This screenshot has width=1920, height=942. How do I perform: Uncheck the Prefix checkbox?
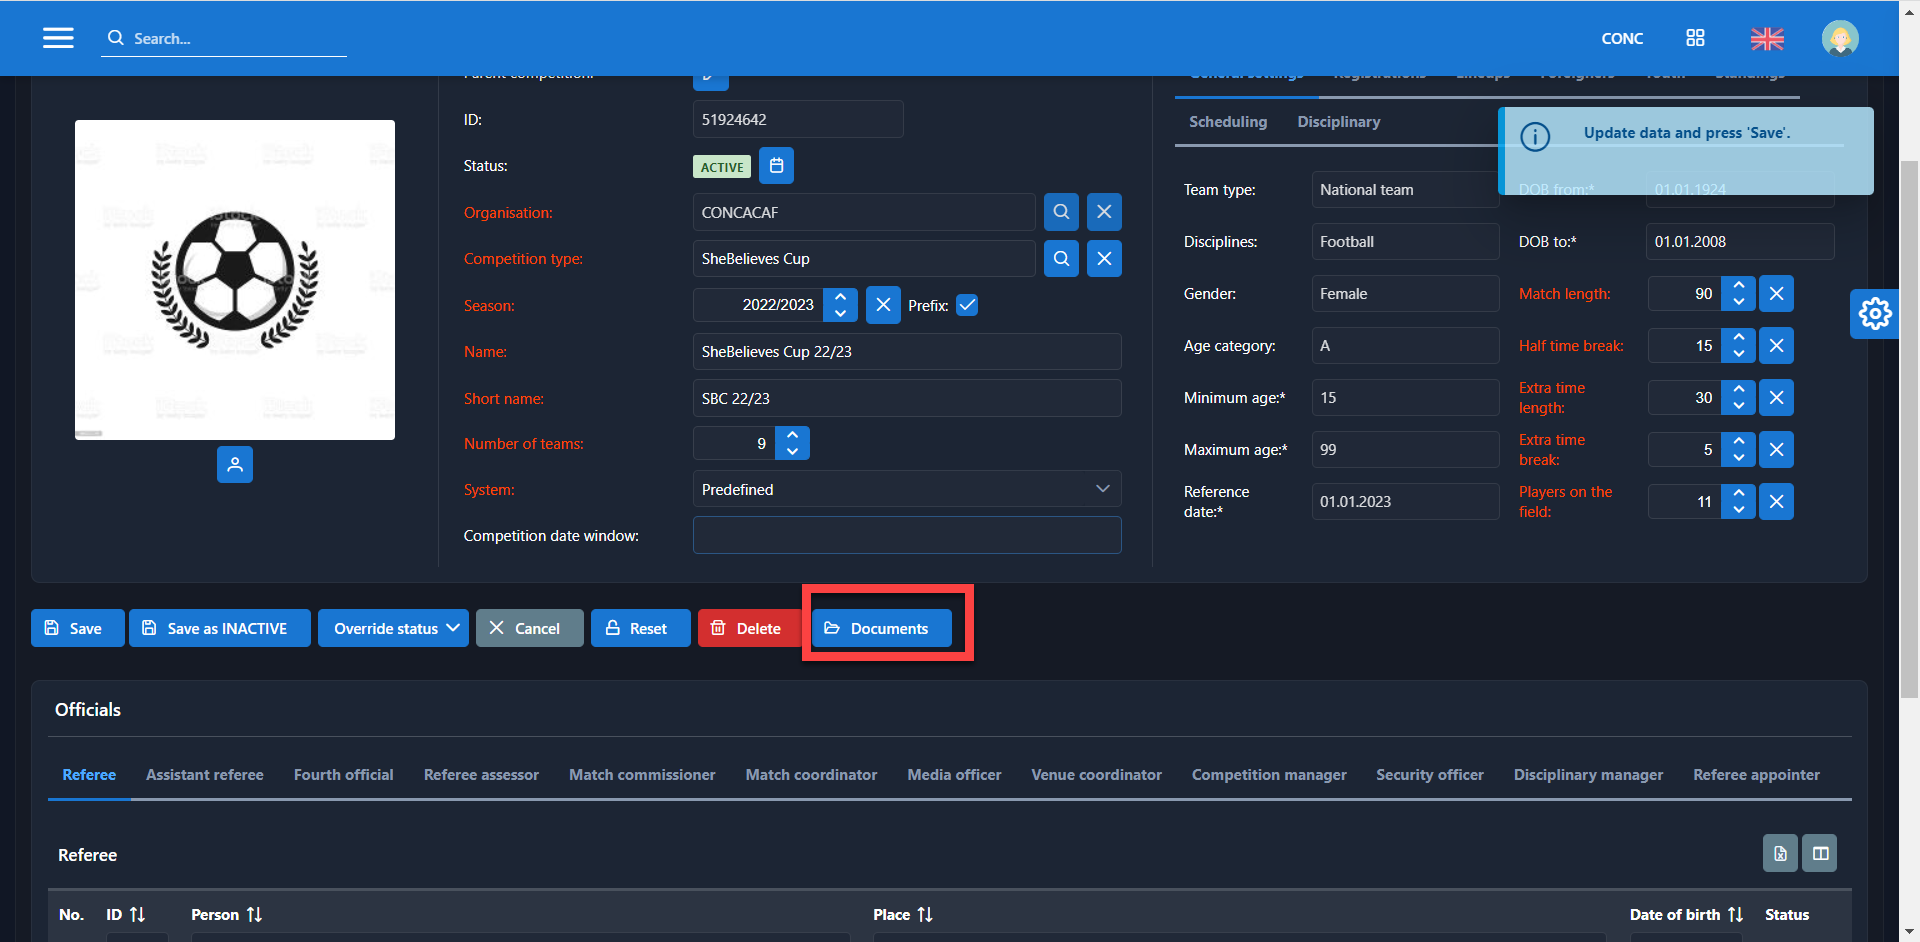(967, 305)
